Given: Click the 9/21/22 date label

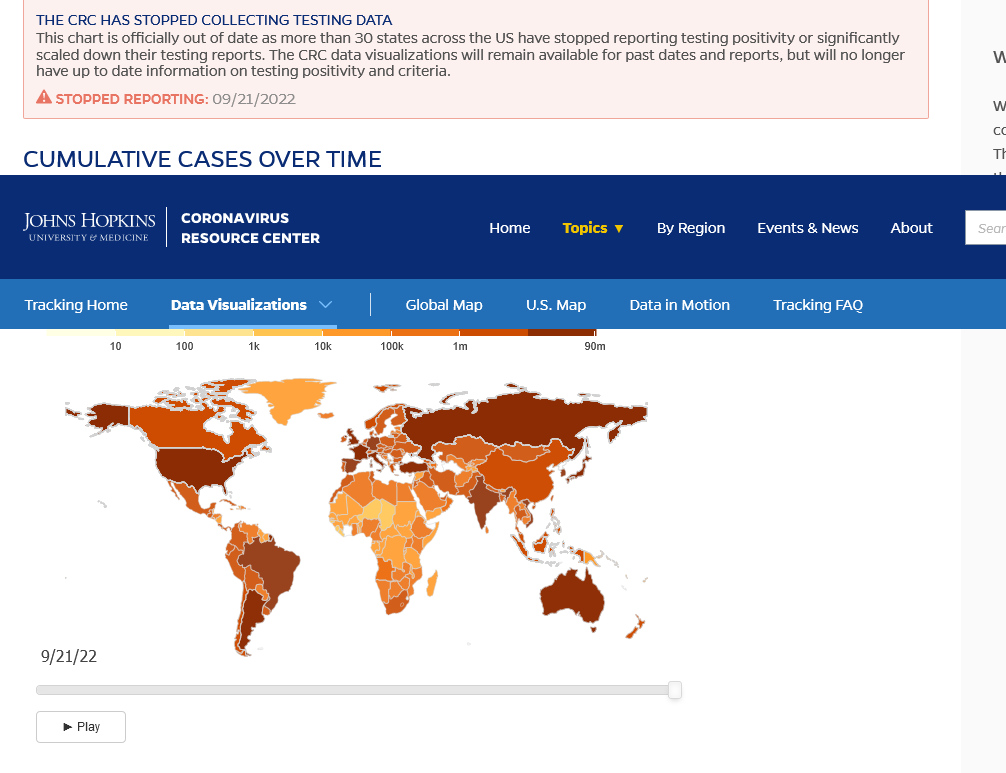Looking at the screenshot, I should (69, 656).
